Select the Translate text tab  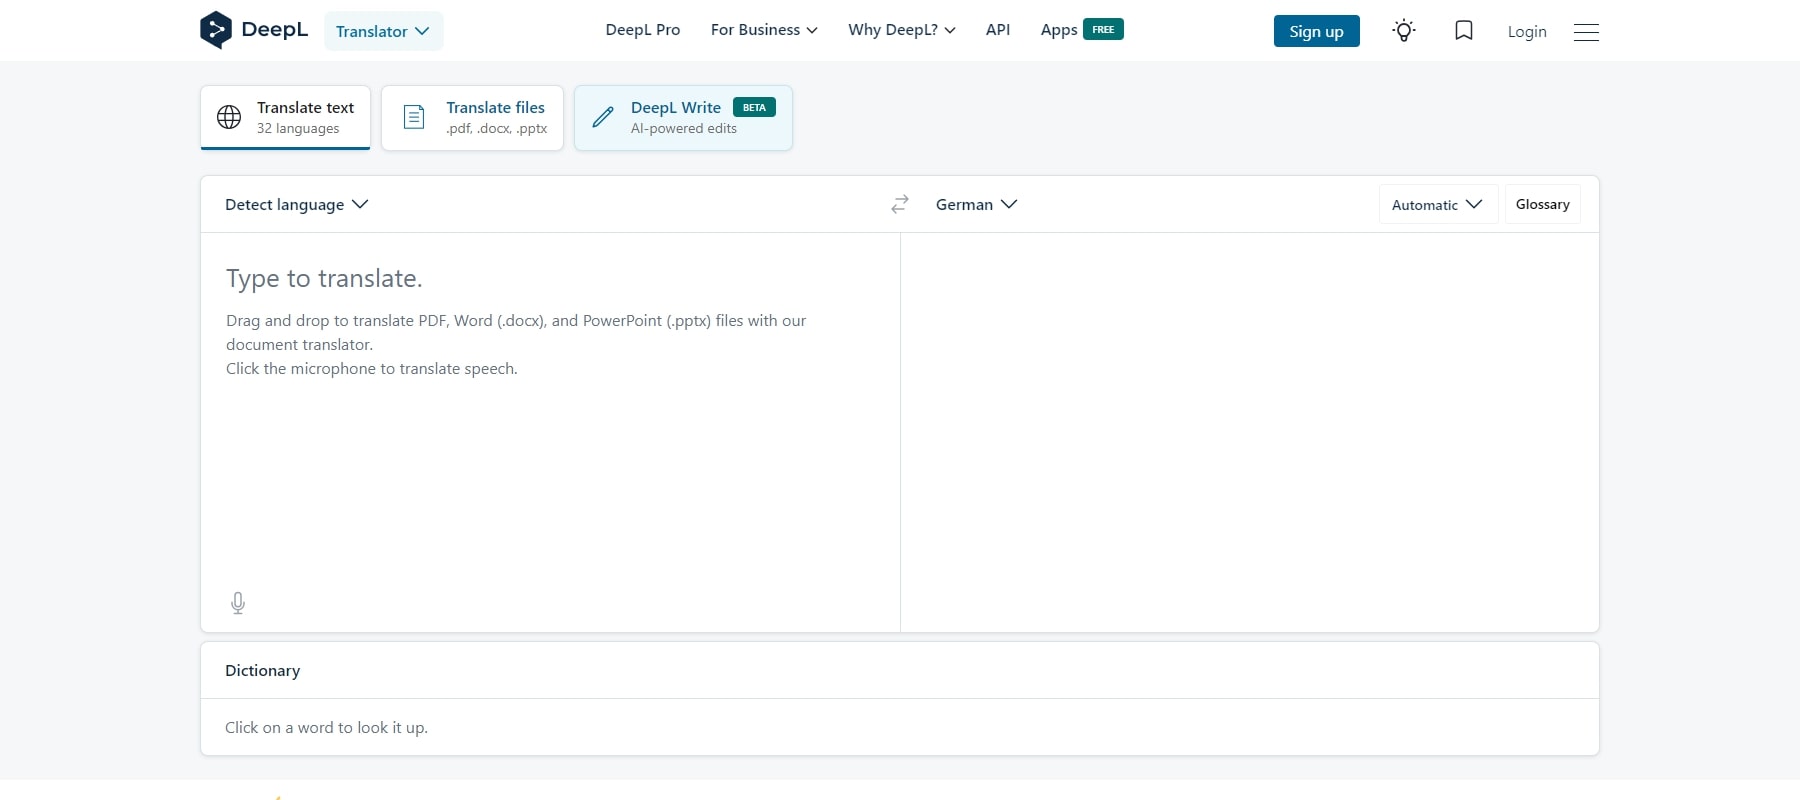point(285,117)
